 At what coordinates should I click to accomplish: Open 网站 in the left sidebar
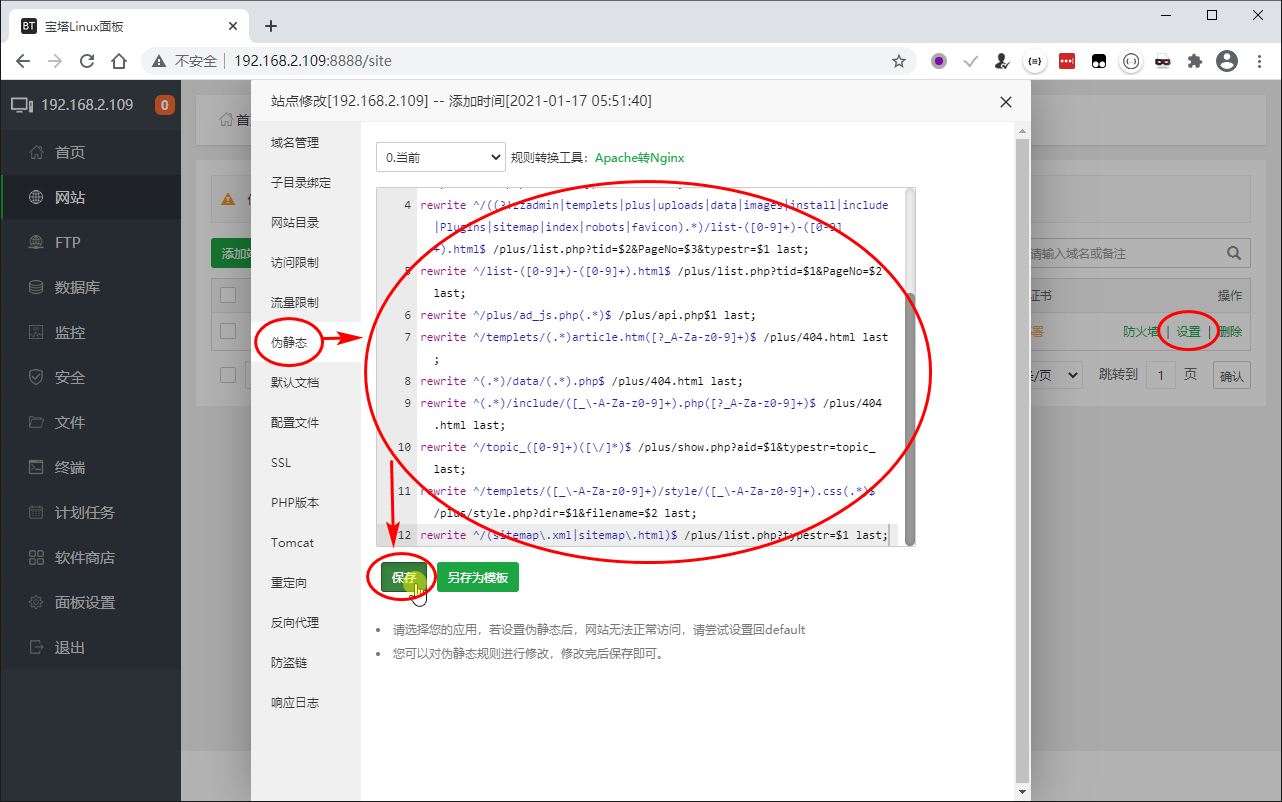[x=90, y=197]
